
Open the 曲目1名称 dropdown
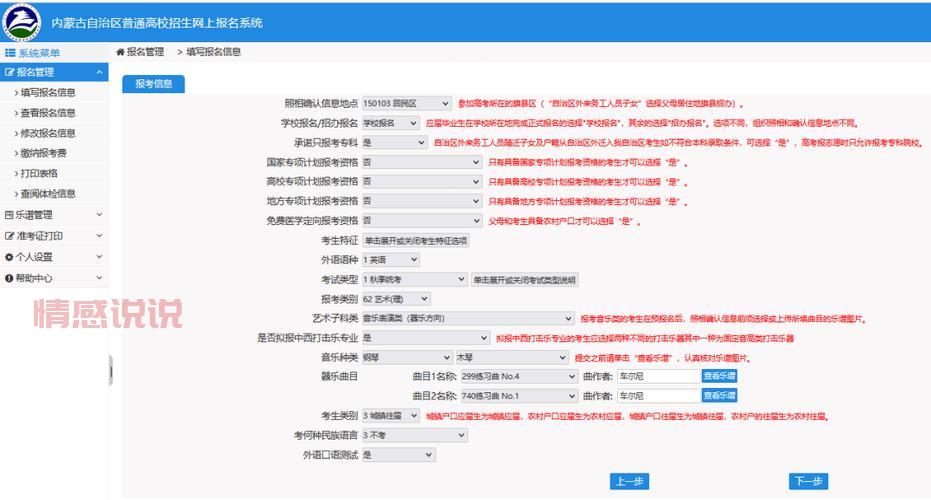[519, 376]
